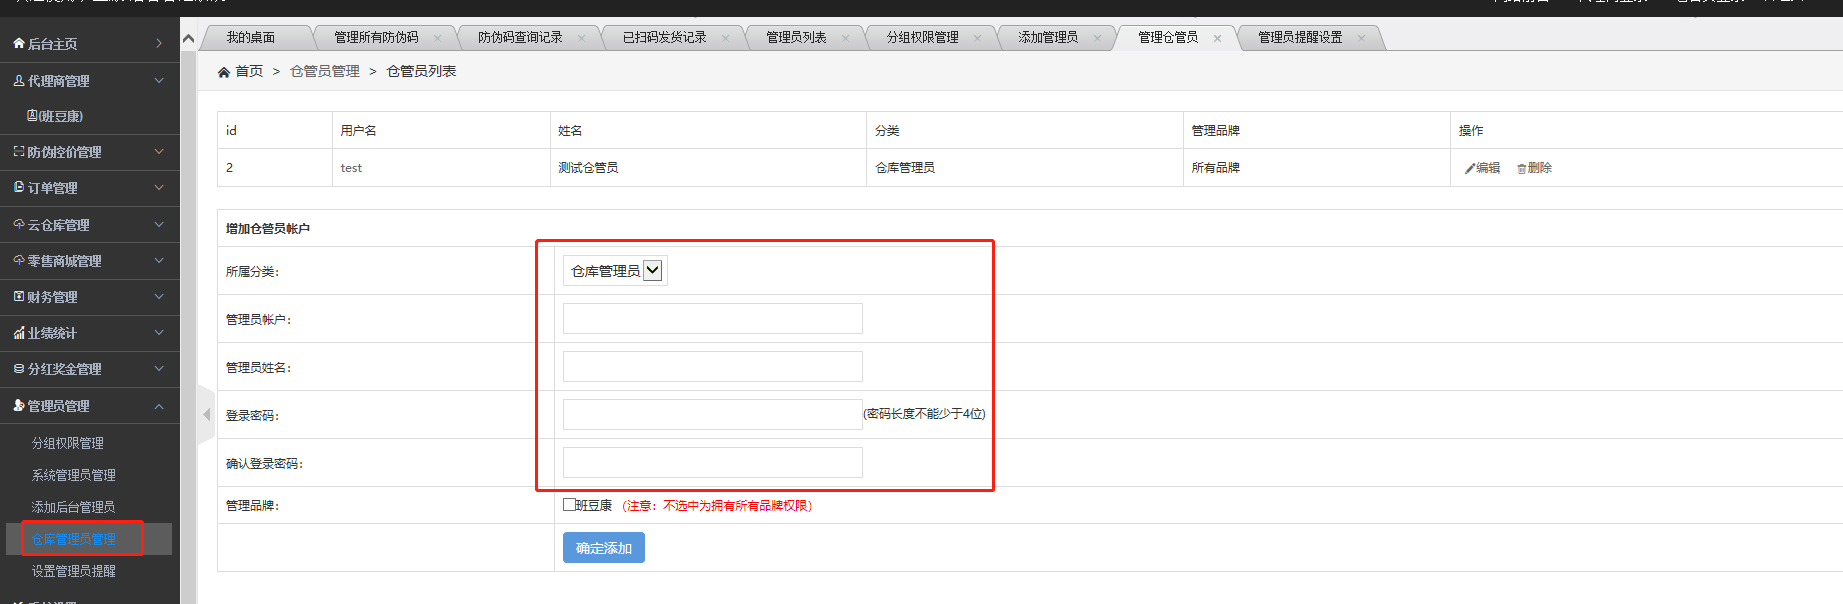Open the 所属分类 dropdown

coord(615,271)
